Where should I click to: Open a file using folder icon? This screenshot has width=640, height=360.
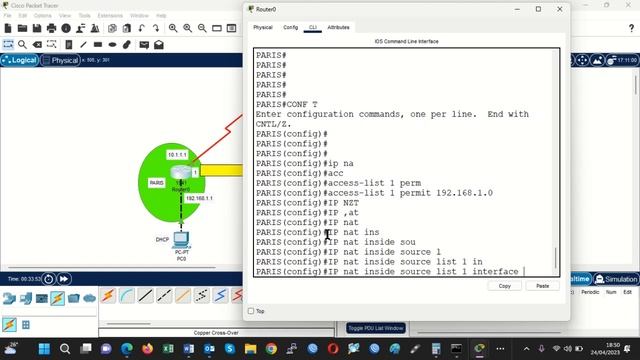click(22, 28)
